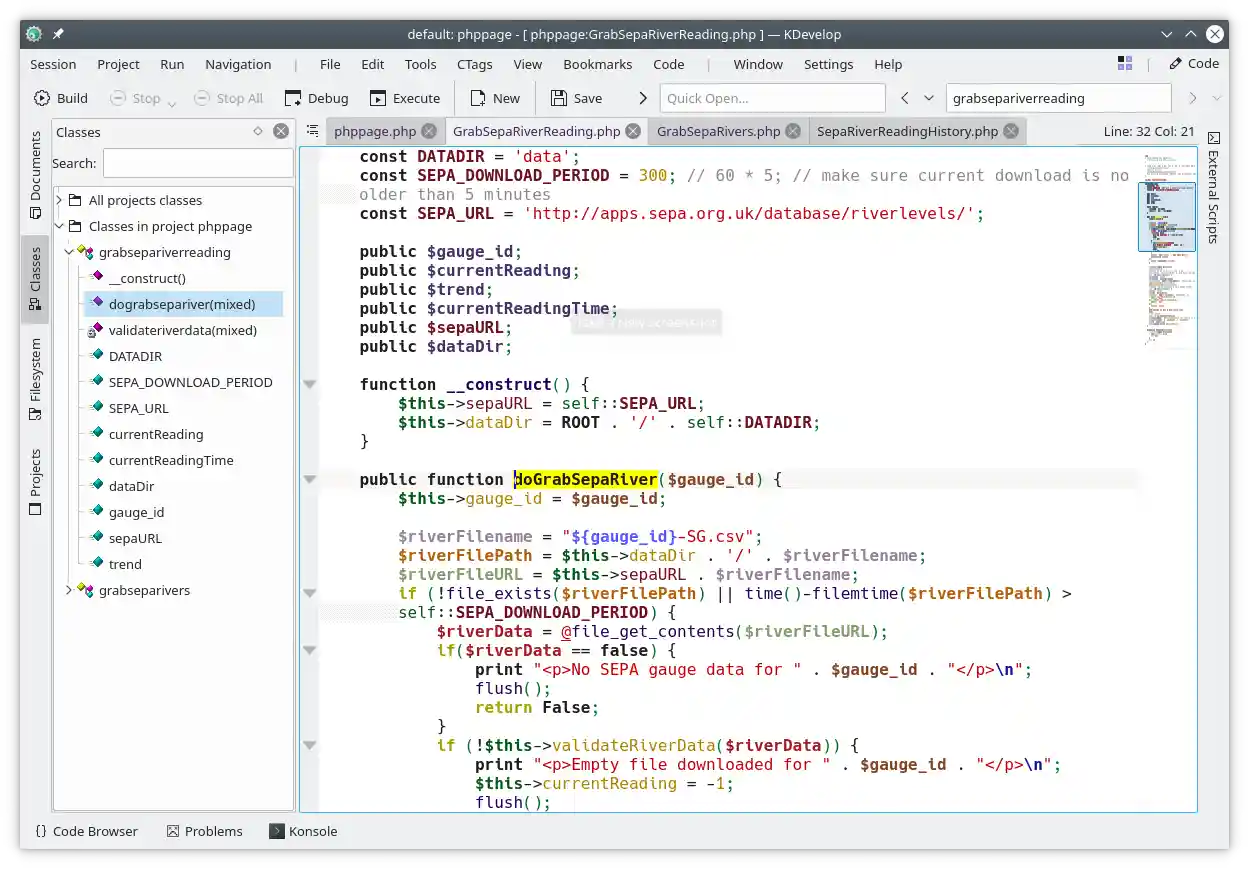Collapse the grabsepariverreading class tree
The image size is (1249, 869).
[x=68, y=252]
